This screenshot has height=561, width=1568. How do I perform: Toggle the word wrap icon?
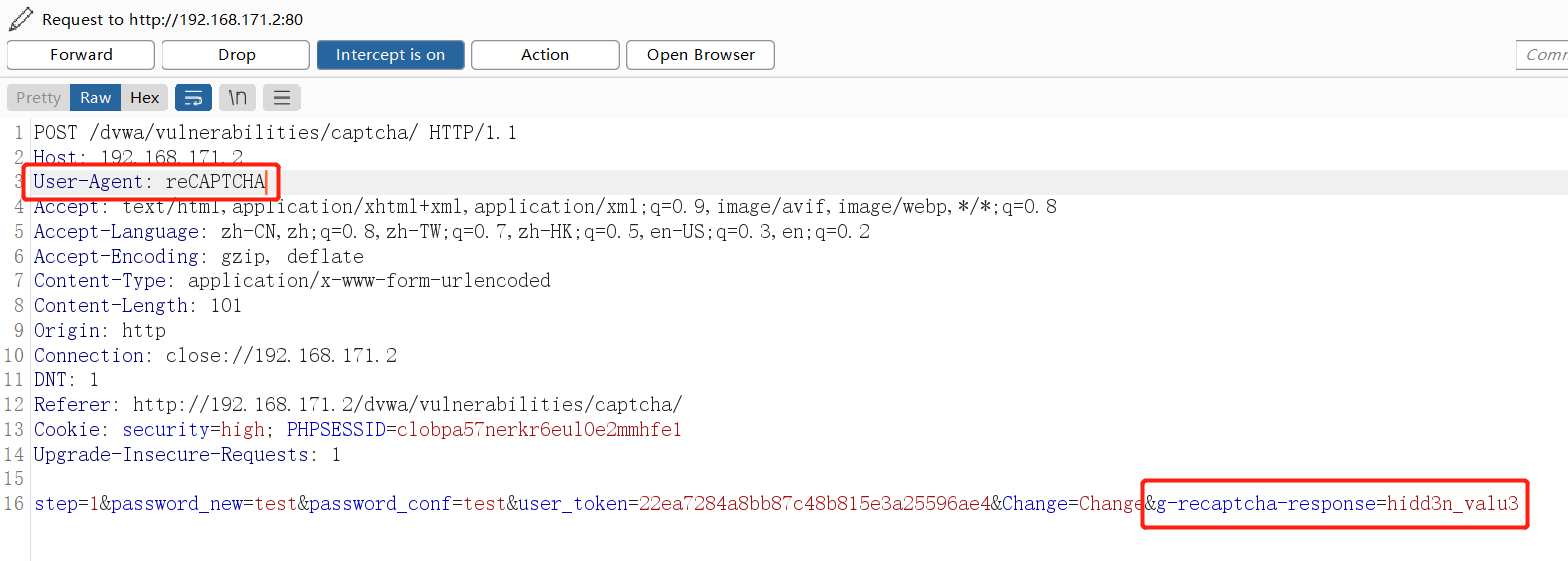193,97
